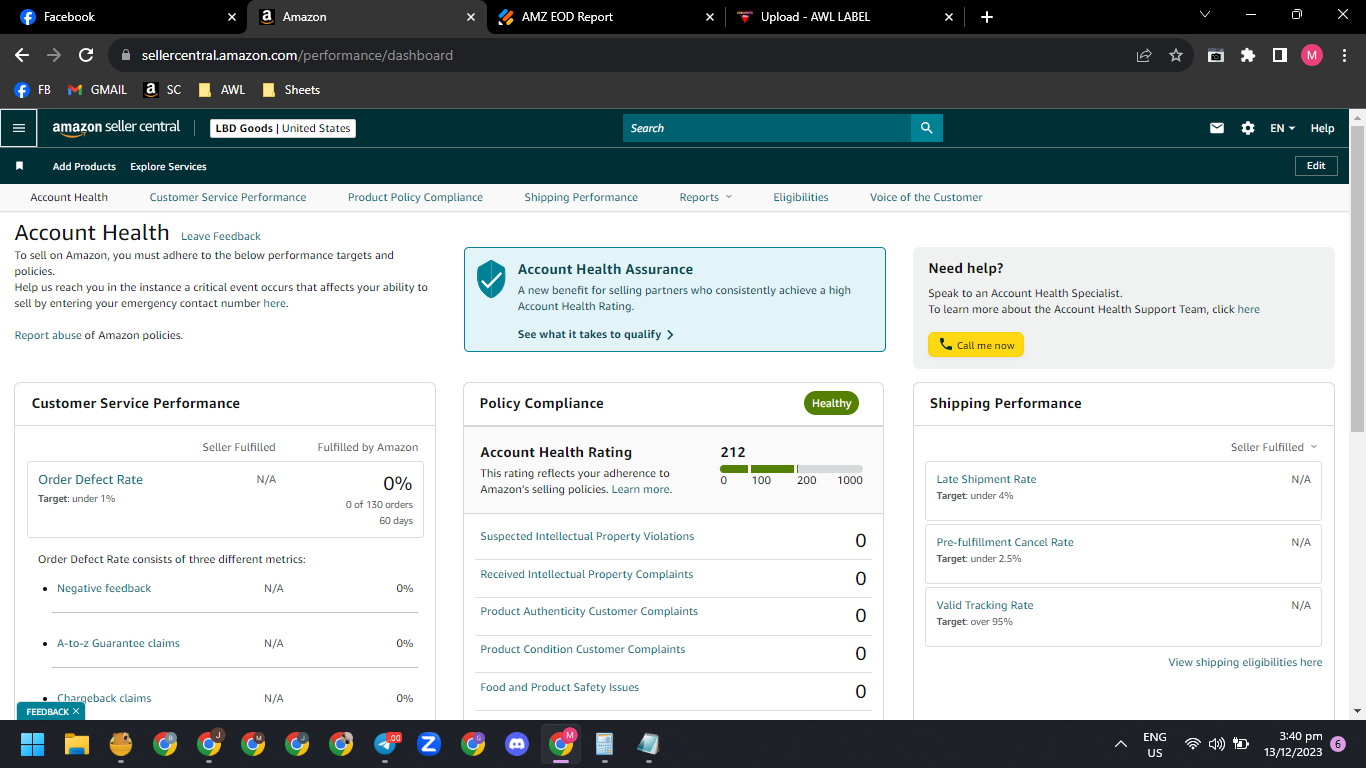Open a new browser tab
Screen dimensions: 1366x768
987,17
